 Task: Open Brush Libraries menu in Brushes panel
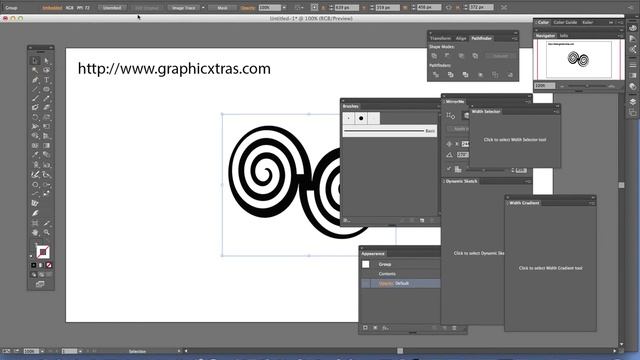[347, 220]
